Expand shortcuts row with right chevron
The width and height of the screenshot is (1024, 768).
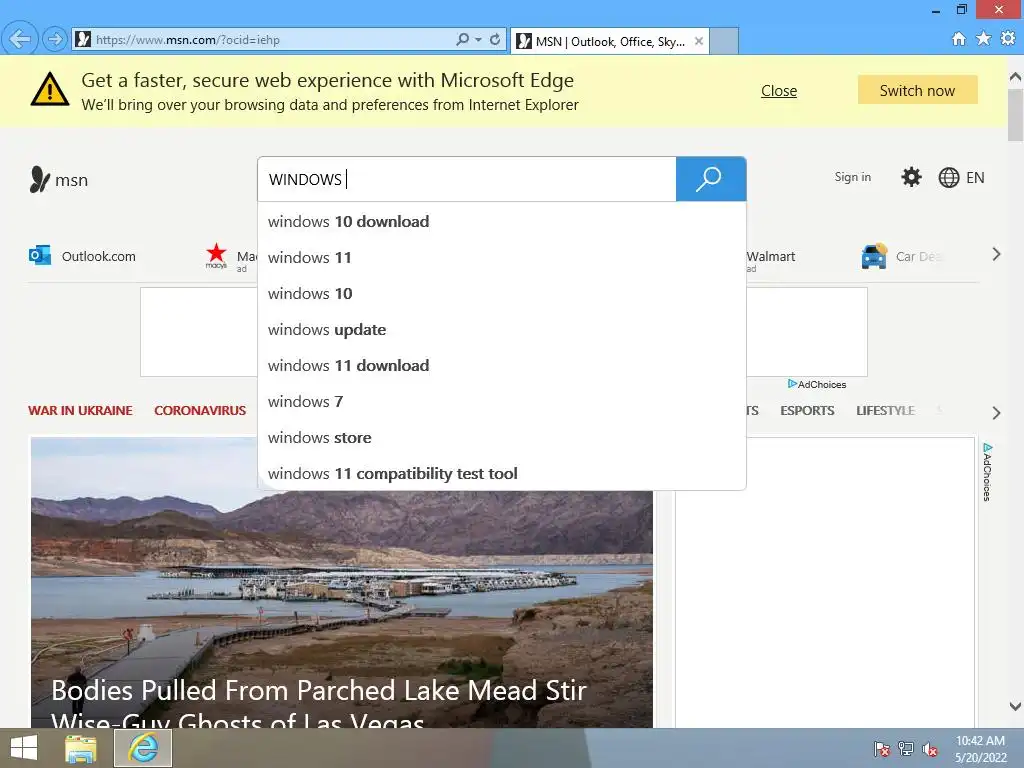(x=996, y=254)
